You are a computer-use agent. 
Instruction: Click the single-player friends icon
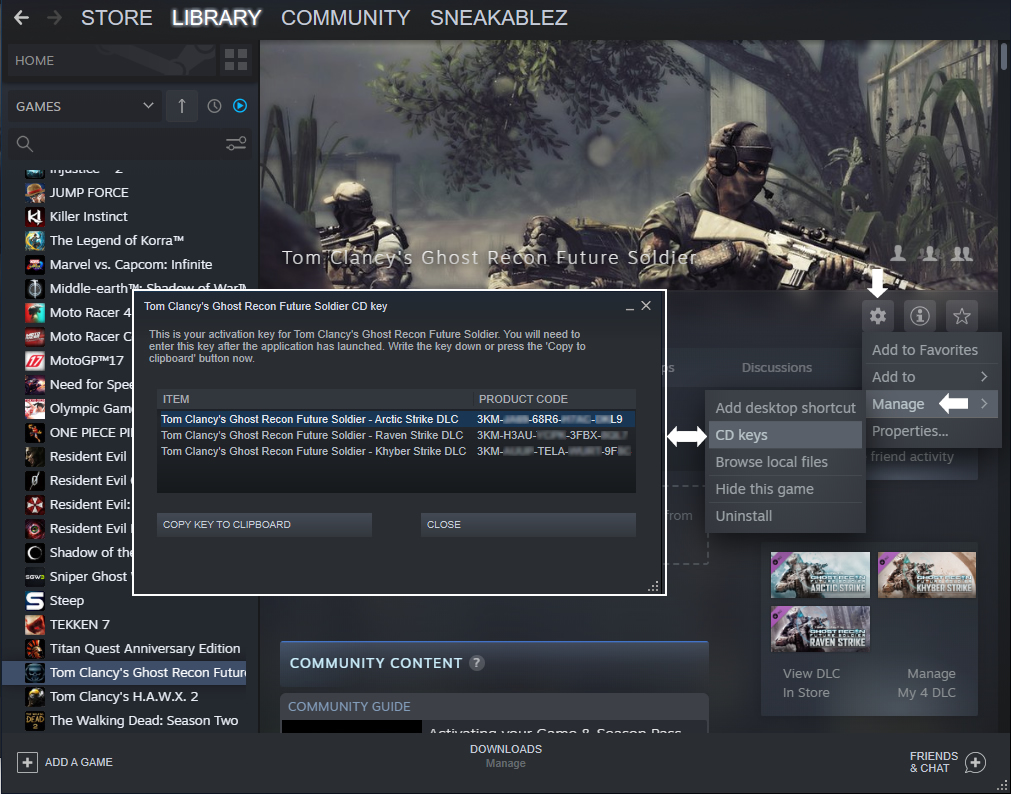(897, 253)
